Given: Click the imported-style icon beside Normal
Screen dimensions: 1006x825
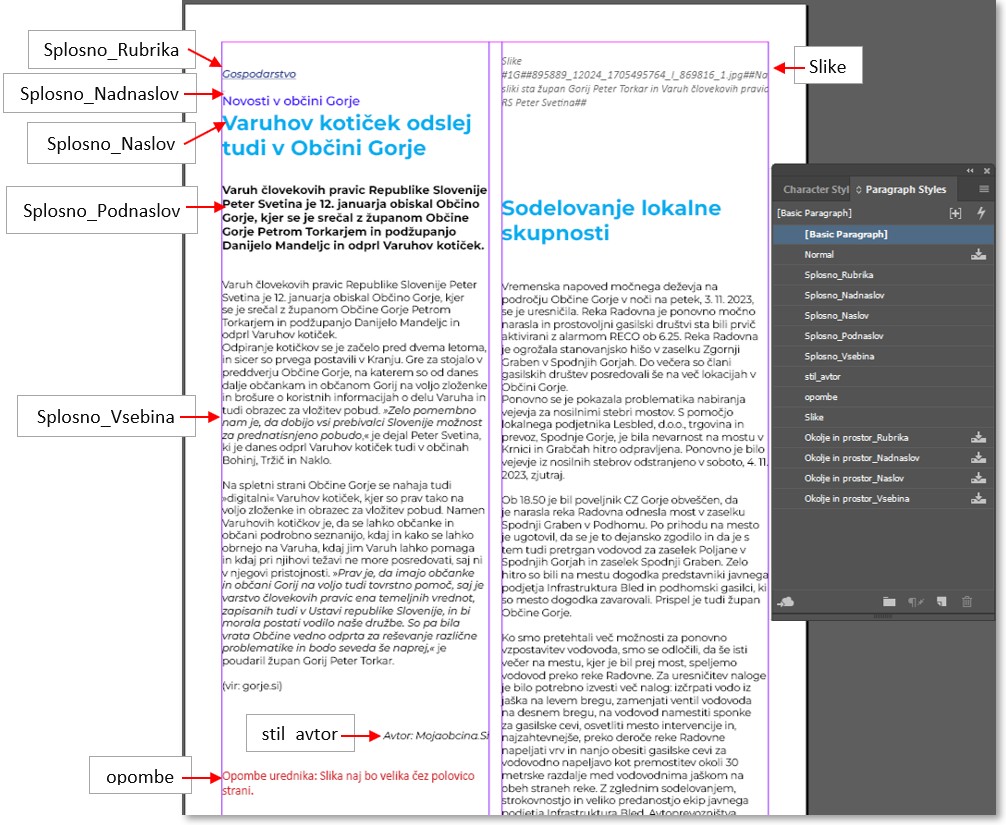Looking at the screenshot, I should [x=978, y=255].
